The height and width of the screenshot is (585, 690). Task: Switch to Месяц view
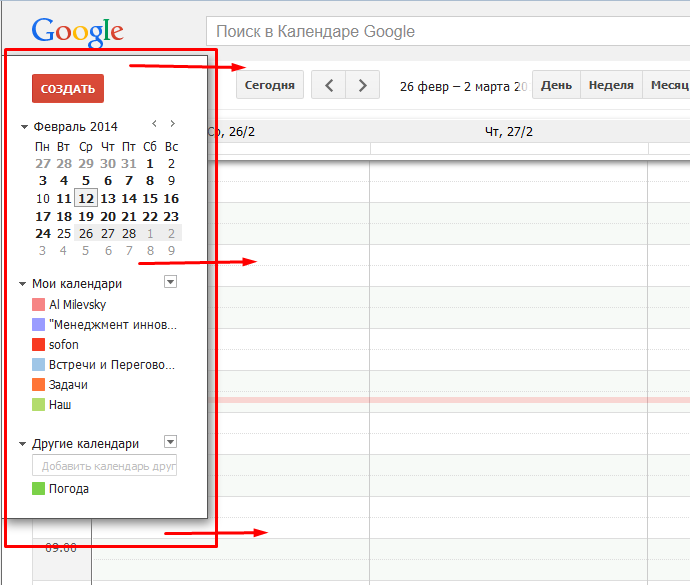point(666,85)
